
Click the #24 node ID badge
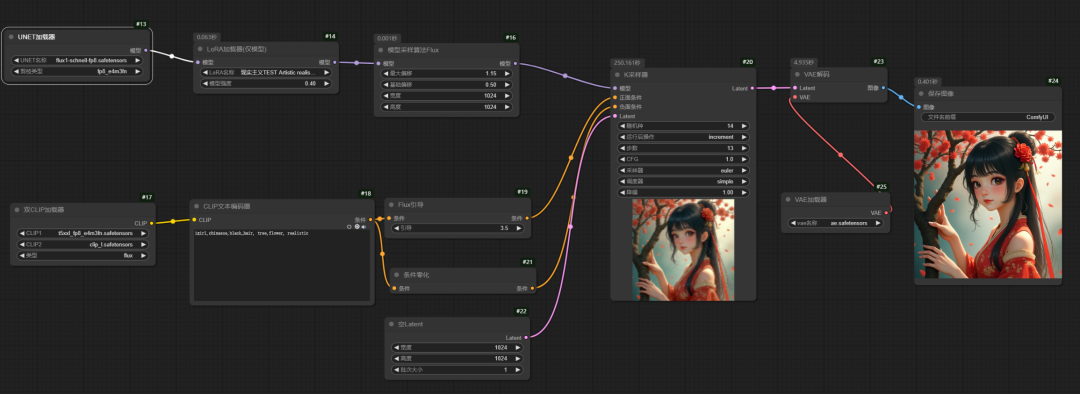click(x=1053, y=81)
